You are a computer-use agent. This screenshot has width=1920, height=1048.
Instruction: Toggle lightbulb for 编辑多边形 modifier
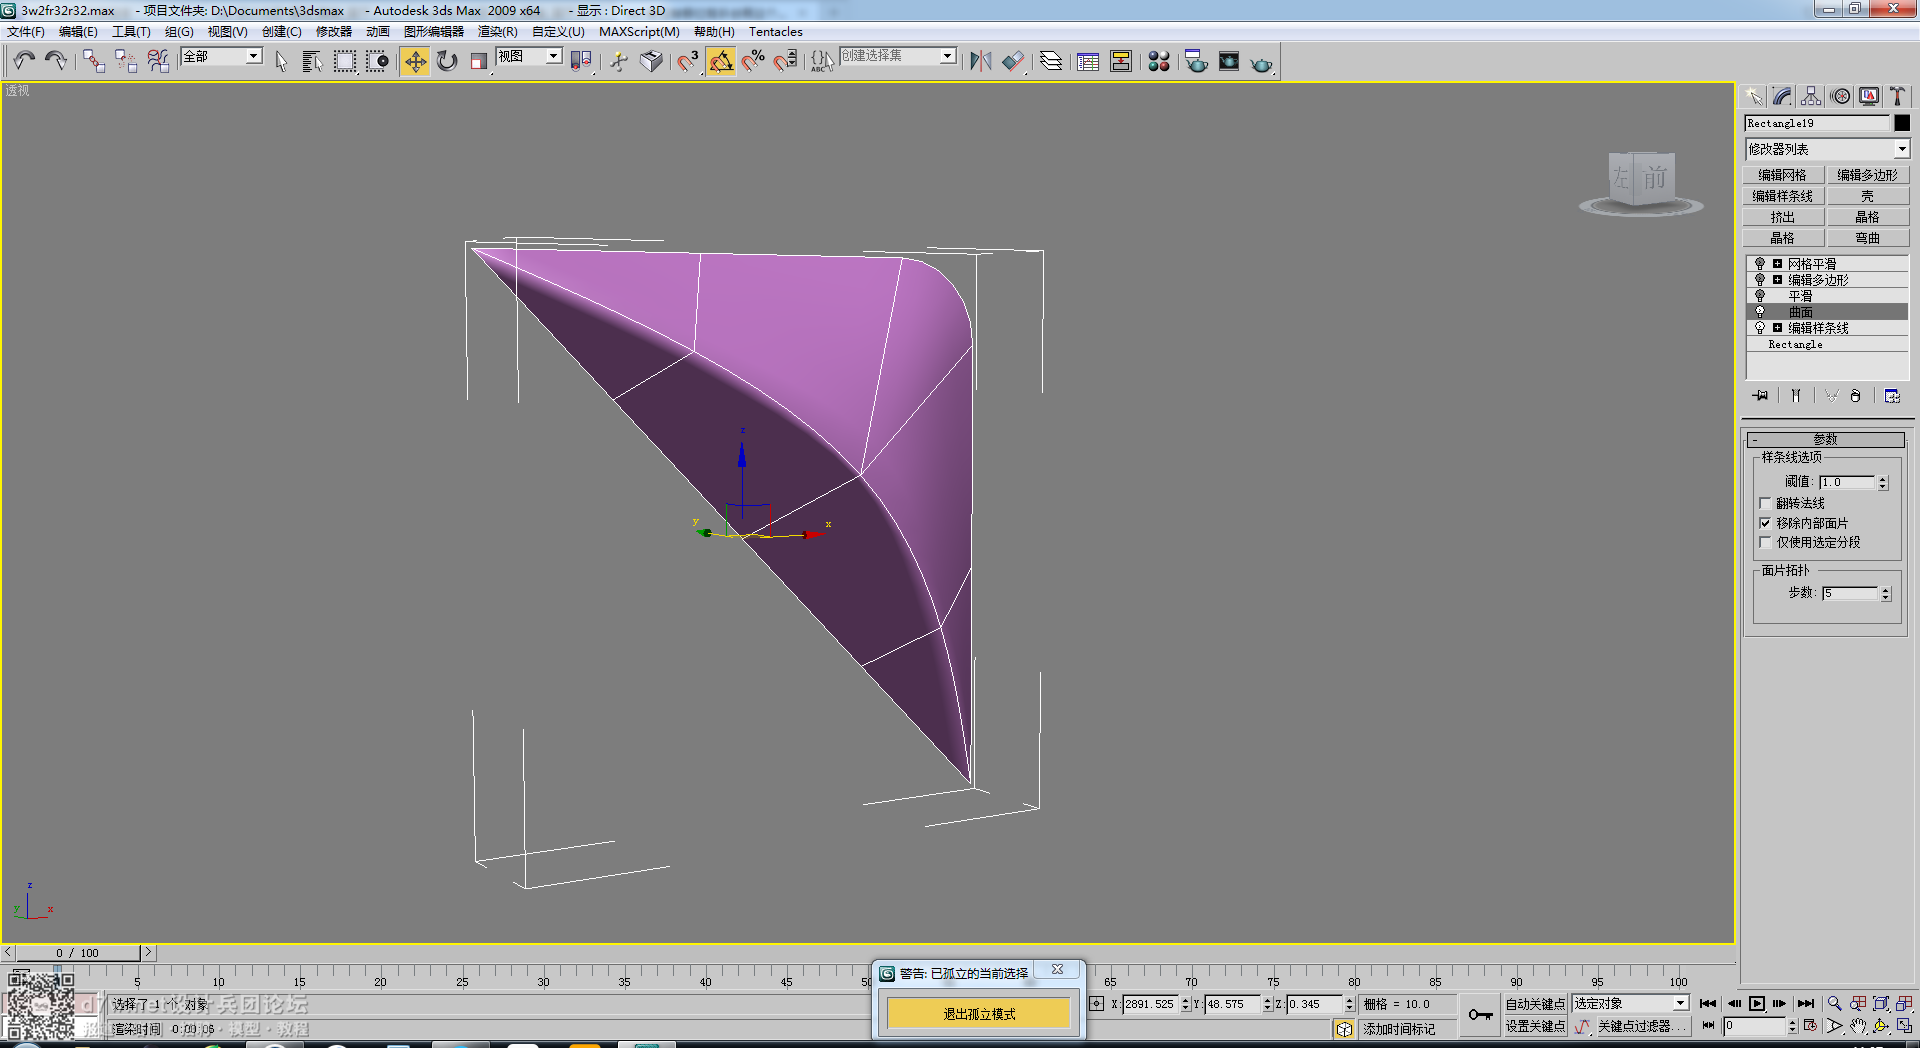click(x=1760, y=280)
